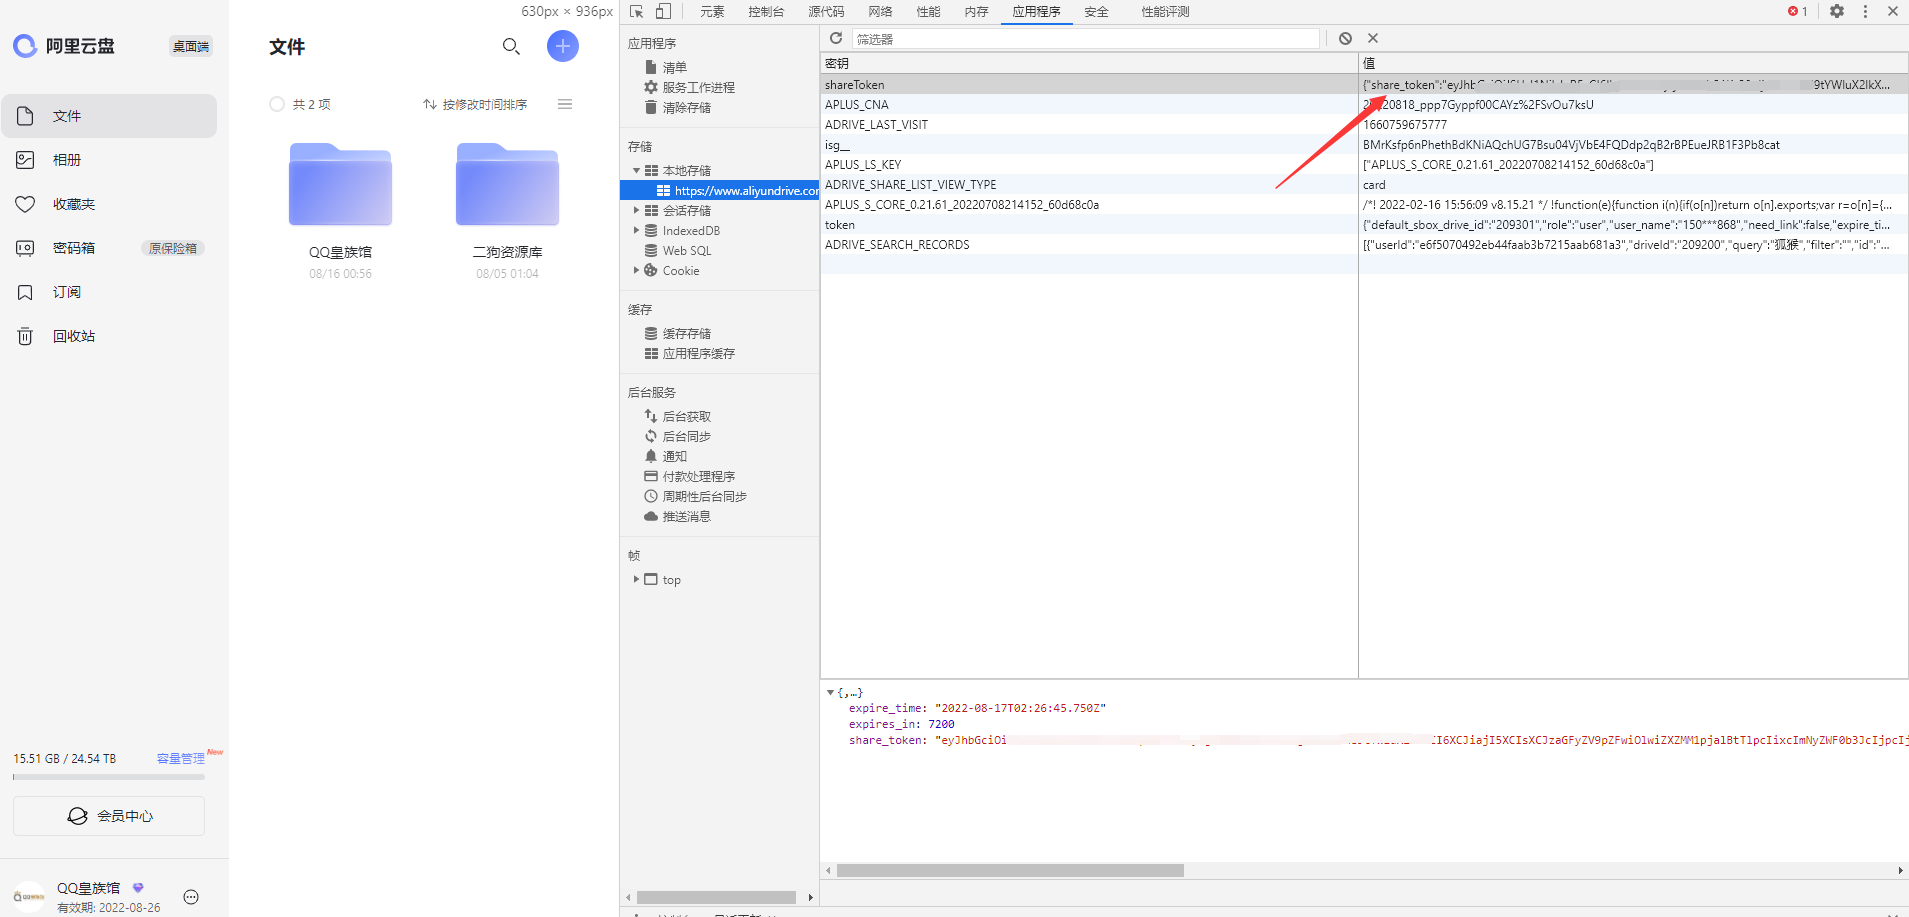1909x917 pixels.
Task: Open the 密码箱 (Password box) item
Action: pos(109,248)
